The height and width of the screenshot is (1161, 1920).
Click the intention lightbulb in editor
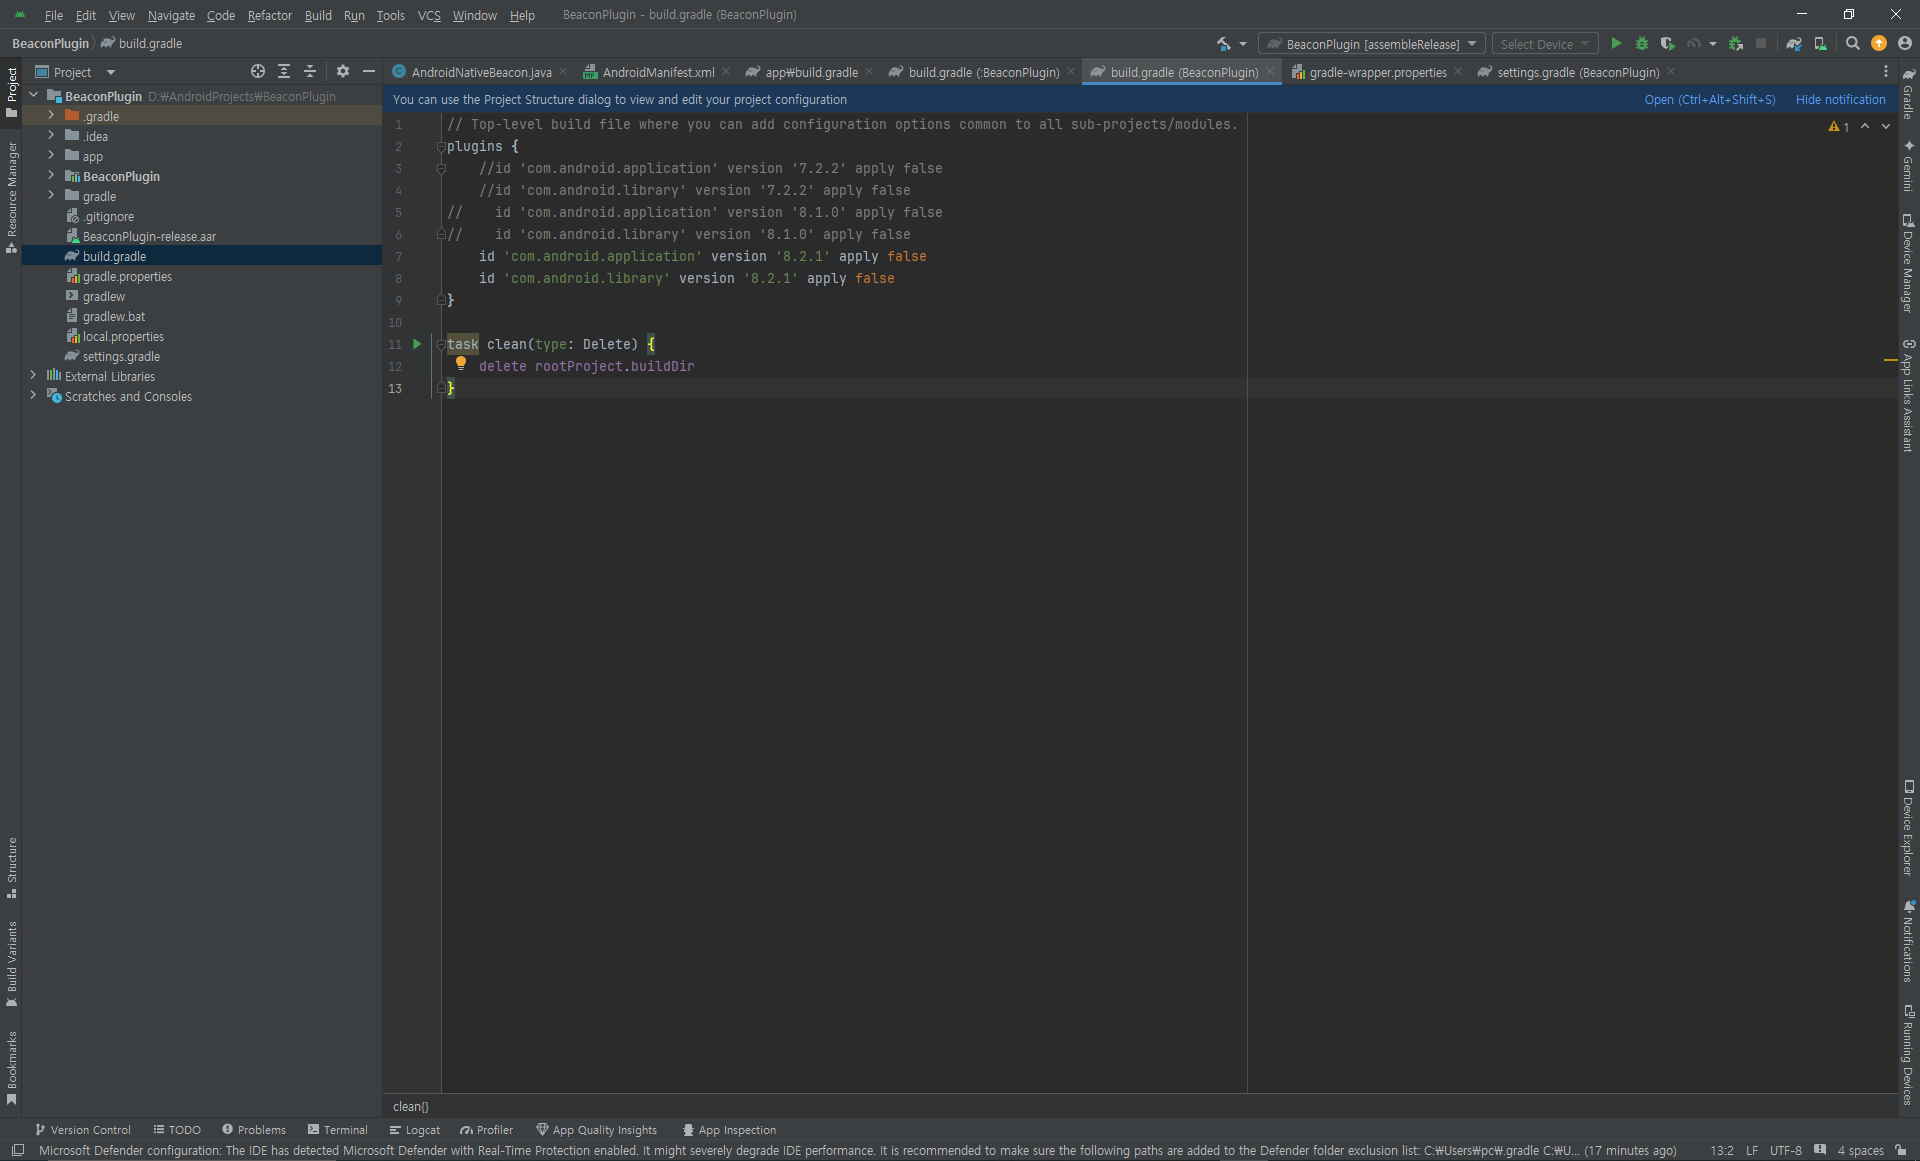pos(461,364)
